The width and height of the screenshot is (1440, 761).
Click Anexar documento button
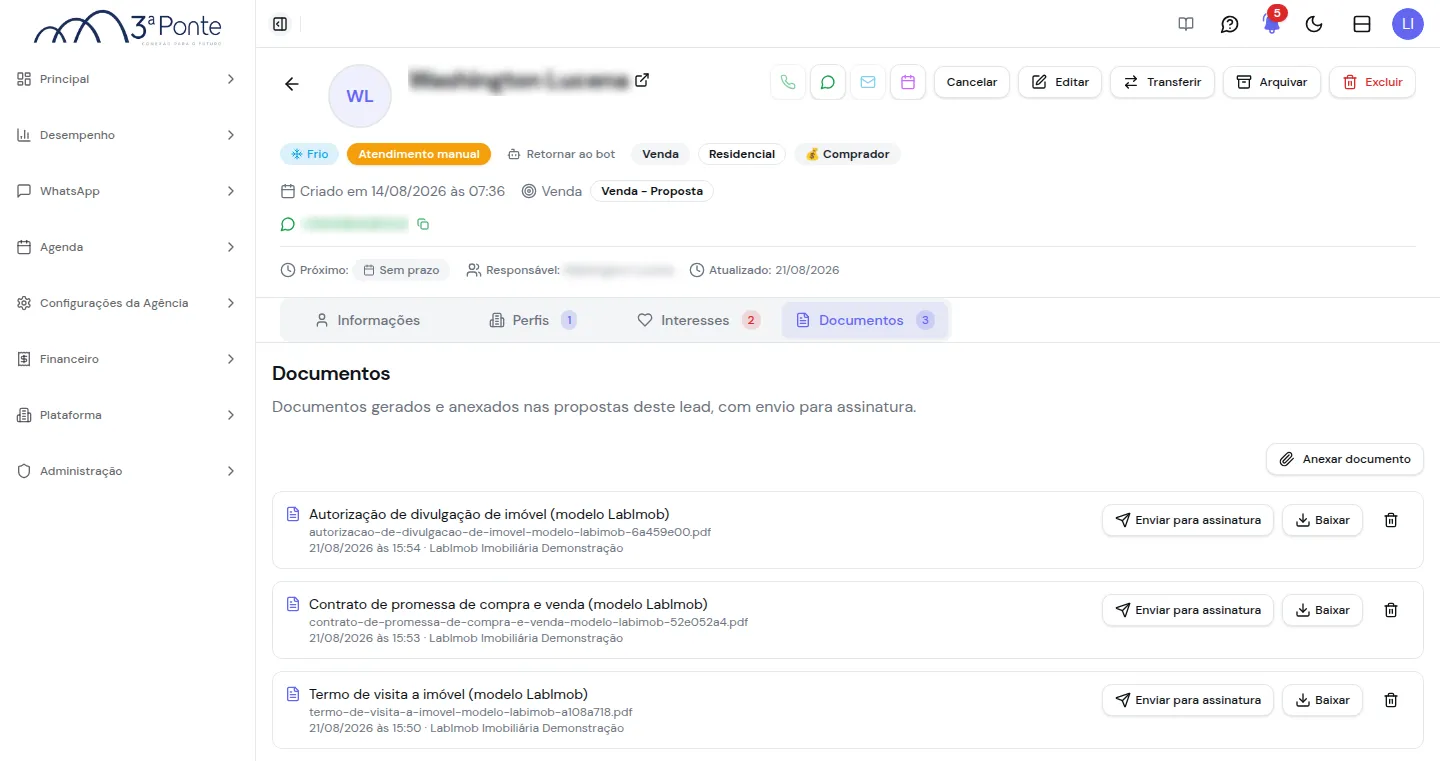coord(1345,459)
